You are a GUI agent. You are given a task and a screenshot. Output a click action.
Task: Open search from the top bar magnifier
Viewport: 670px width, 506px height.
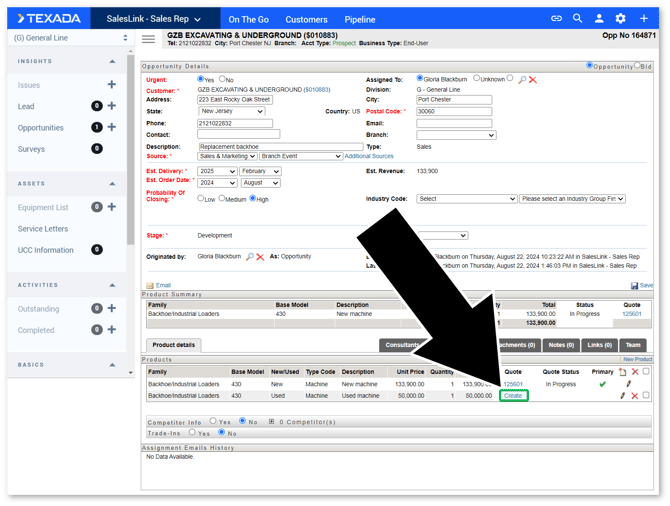coord(578,19)
